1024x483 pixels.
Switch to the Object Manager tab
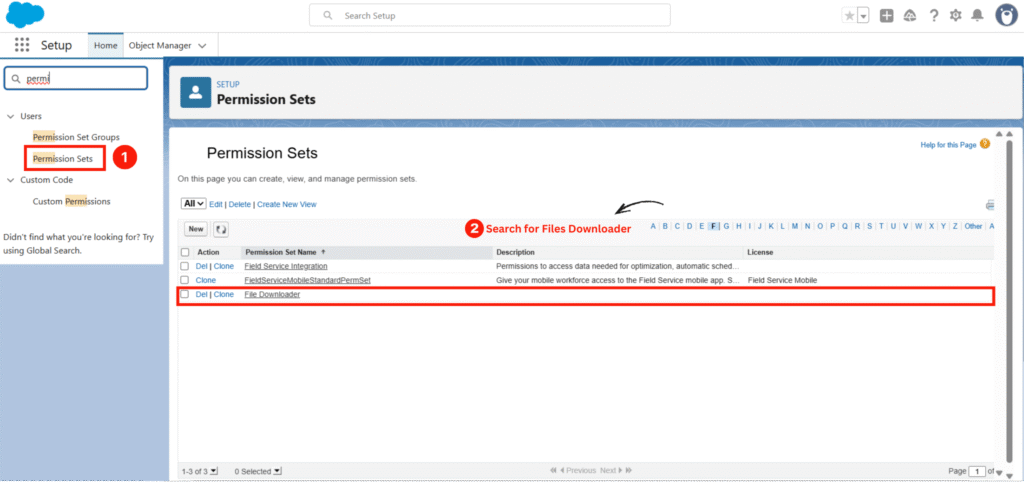(x=160, y=46)
